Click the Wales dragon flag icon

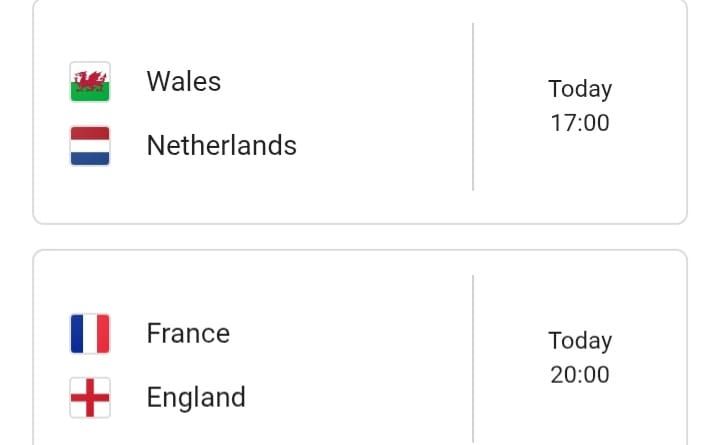[x=90, y=81]
